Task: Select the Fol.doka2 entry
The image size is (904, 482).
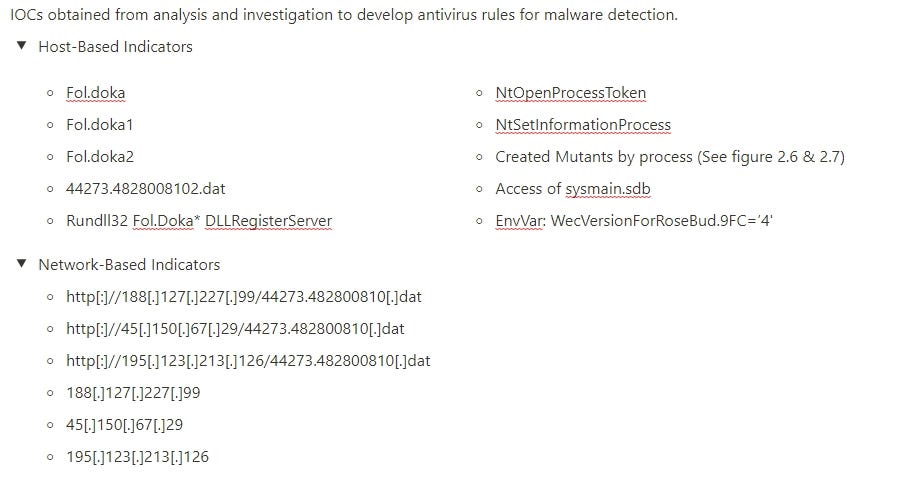Action: pos(100,156)
